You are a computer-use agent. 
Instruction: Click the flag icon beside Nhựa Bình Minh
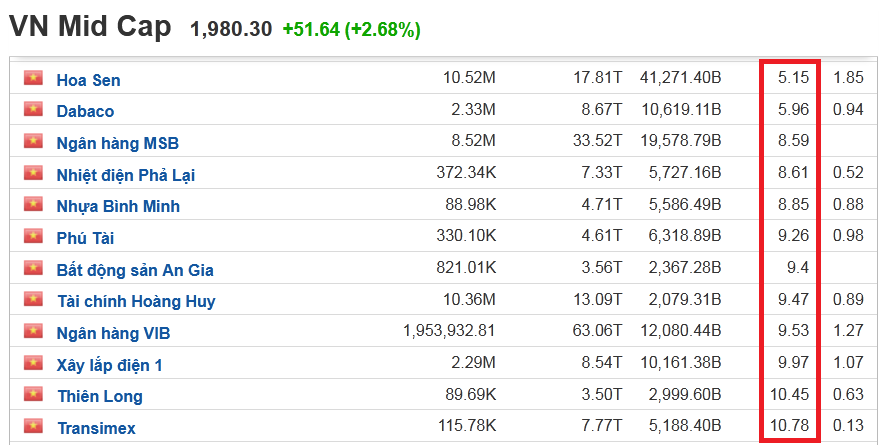[x=34, y=205]
